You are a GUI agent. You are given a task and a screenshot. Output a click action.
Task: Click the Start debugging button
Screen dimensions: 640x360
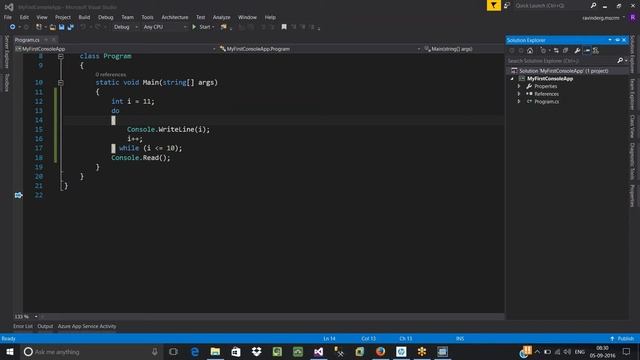[x=201, y=27]
